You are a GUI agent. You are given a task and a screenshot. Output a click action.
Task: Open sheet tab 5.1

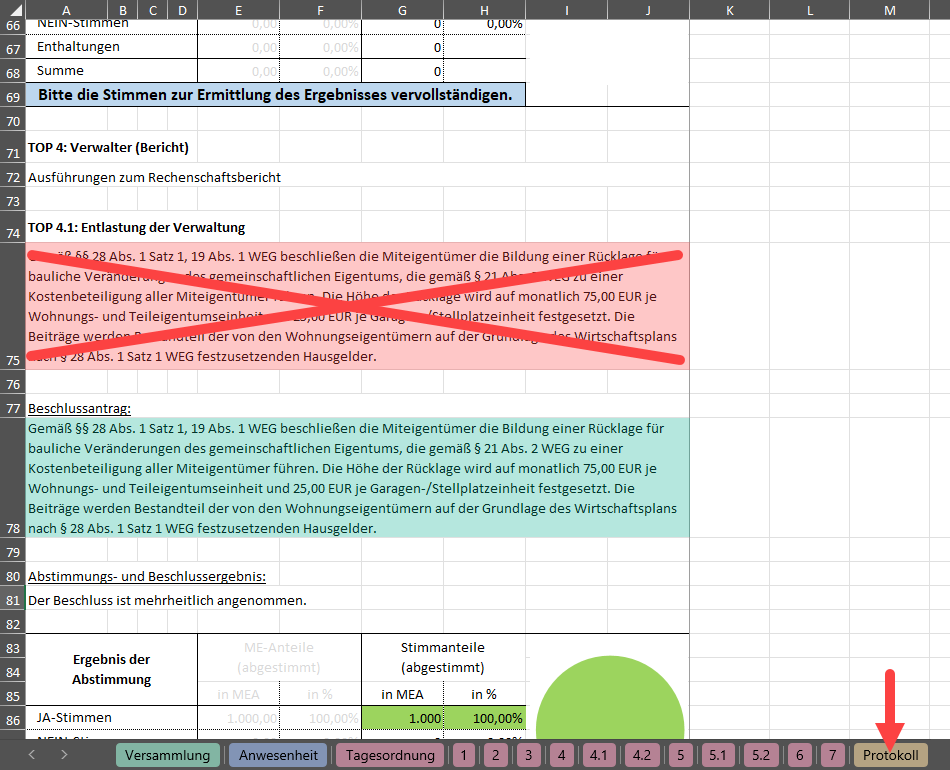[x=717, y=755]
